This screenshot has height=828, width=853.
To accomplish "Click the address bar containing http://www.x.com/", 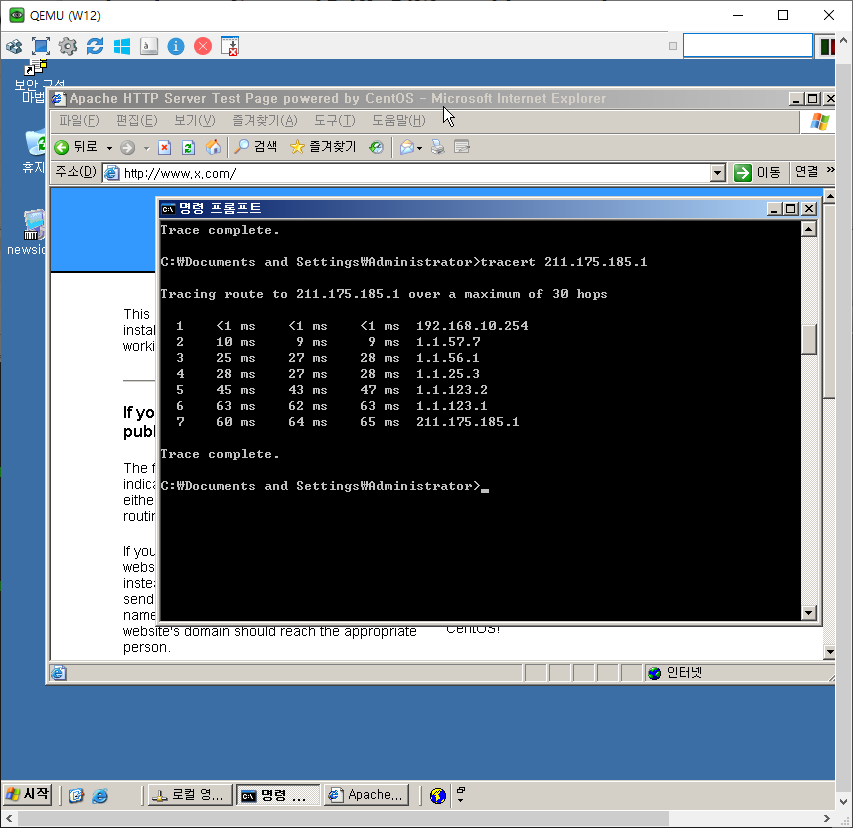I will pyautogui.click(x=413, y=174).
